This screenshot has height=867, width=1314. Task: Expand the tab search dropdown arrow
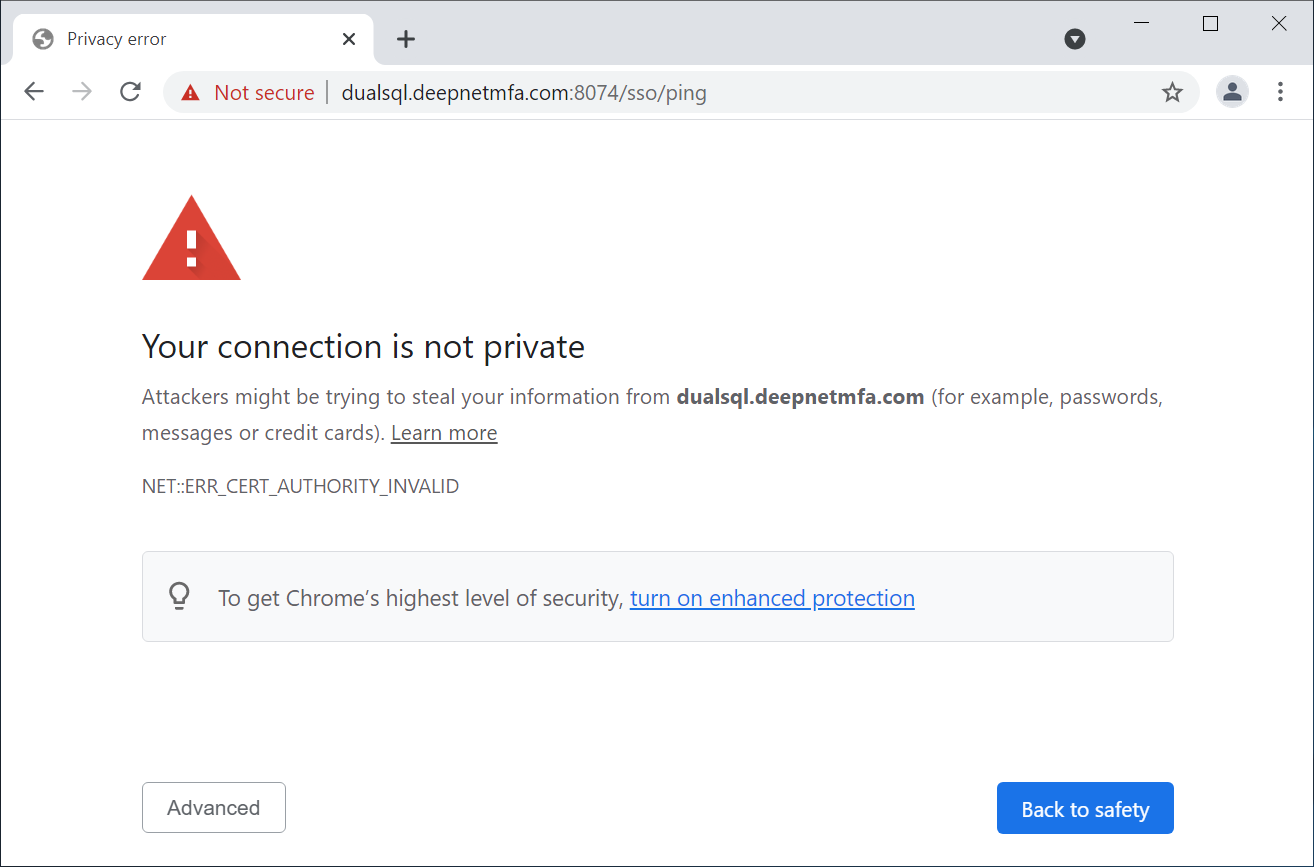coord(1075,39)
